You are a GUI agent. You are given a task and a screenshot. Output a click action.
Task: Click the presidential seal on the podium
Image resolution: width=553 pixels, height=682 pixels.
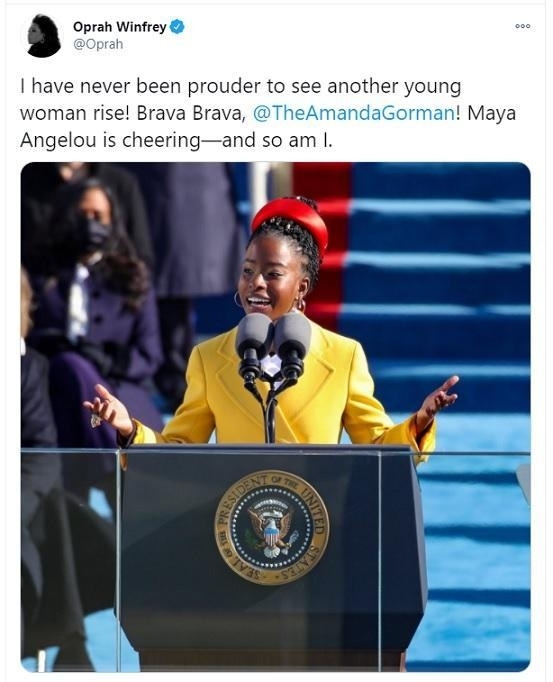[272, 527]
